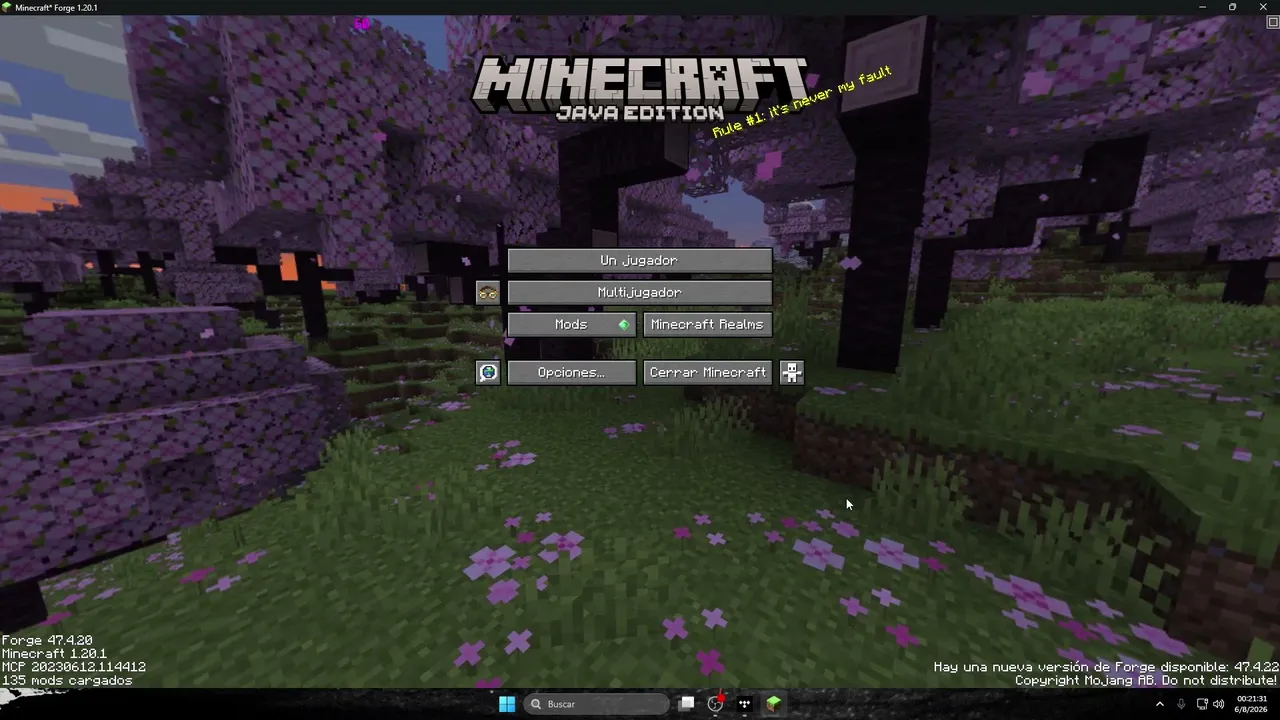Click the Forge update notice text
This screenshot has width=1280, height=720.
click(x=1106, y=667)
